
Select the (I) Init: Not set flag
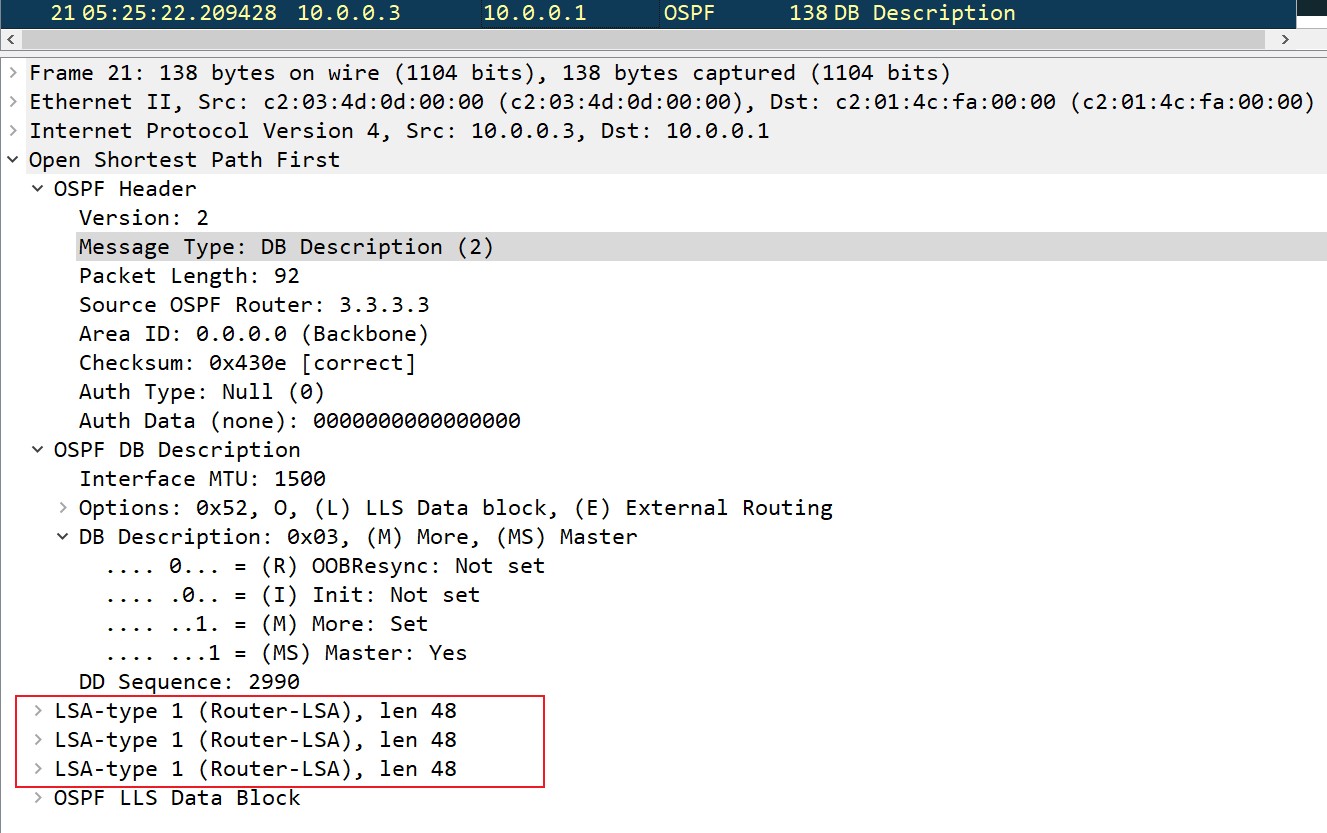tap(293, 595)
